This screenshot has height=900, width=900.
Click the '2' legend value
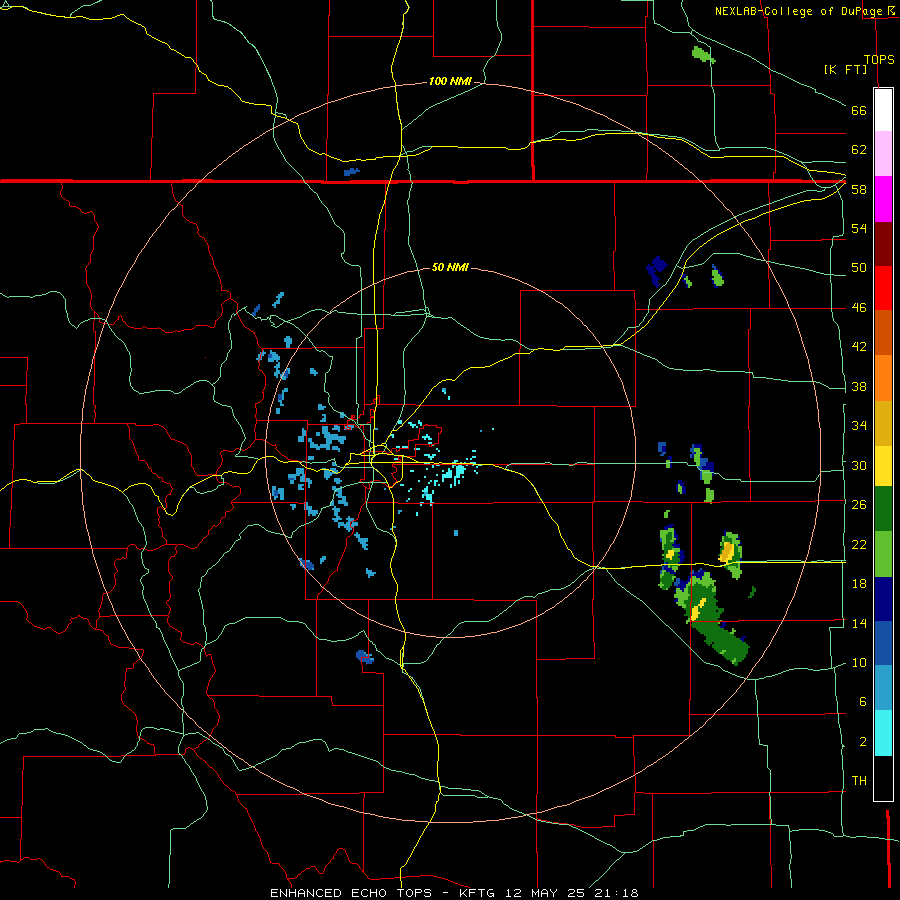point(863,742)
